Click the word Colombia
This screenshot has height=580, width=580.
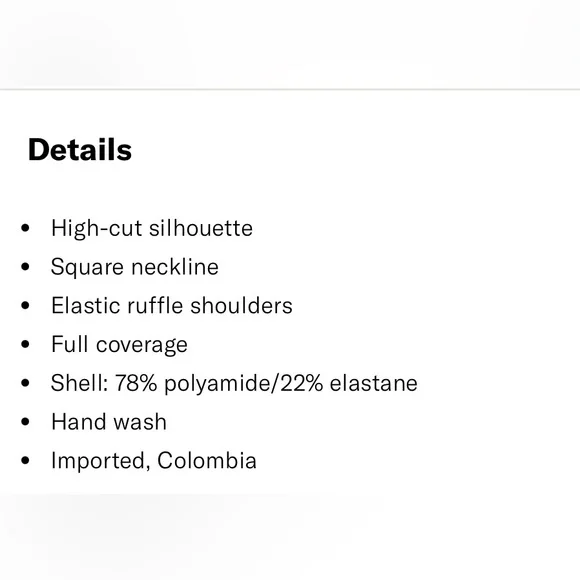click(207, 461)
